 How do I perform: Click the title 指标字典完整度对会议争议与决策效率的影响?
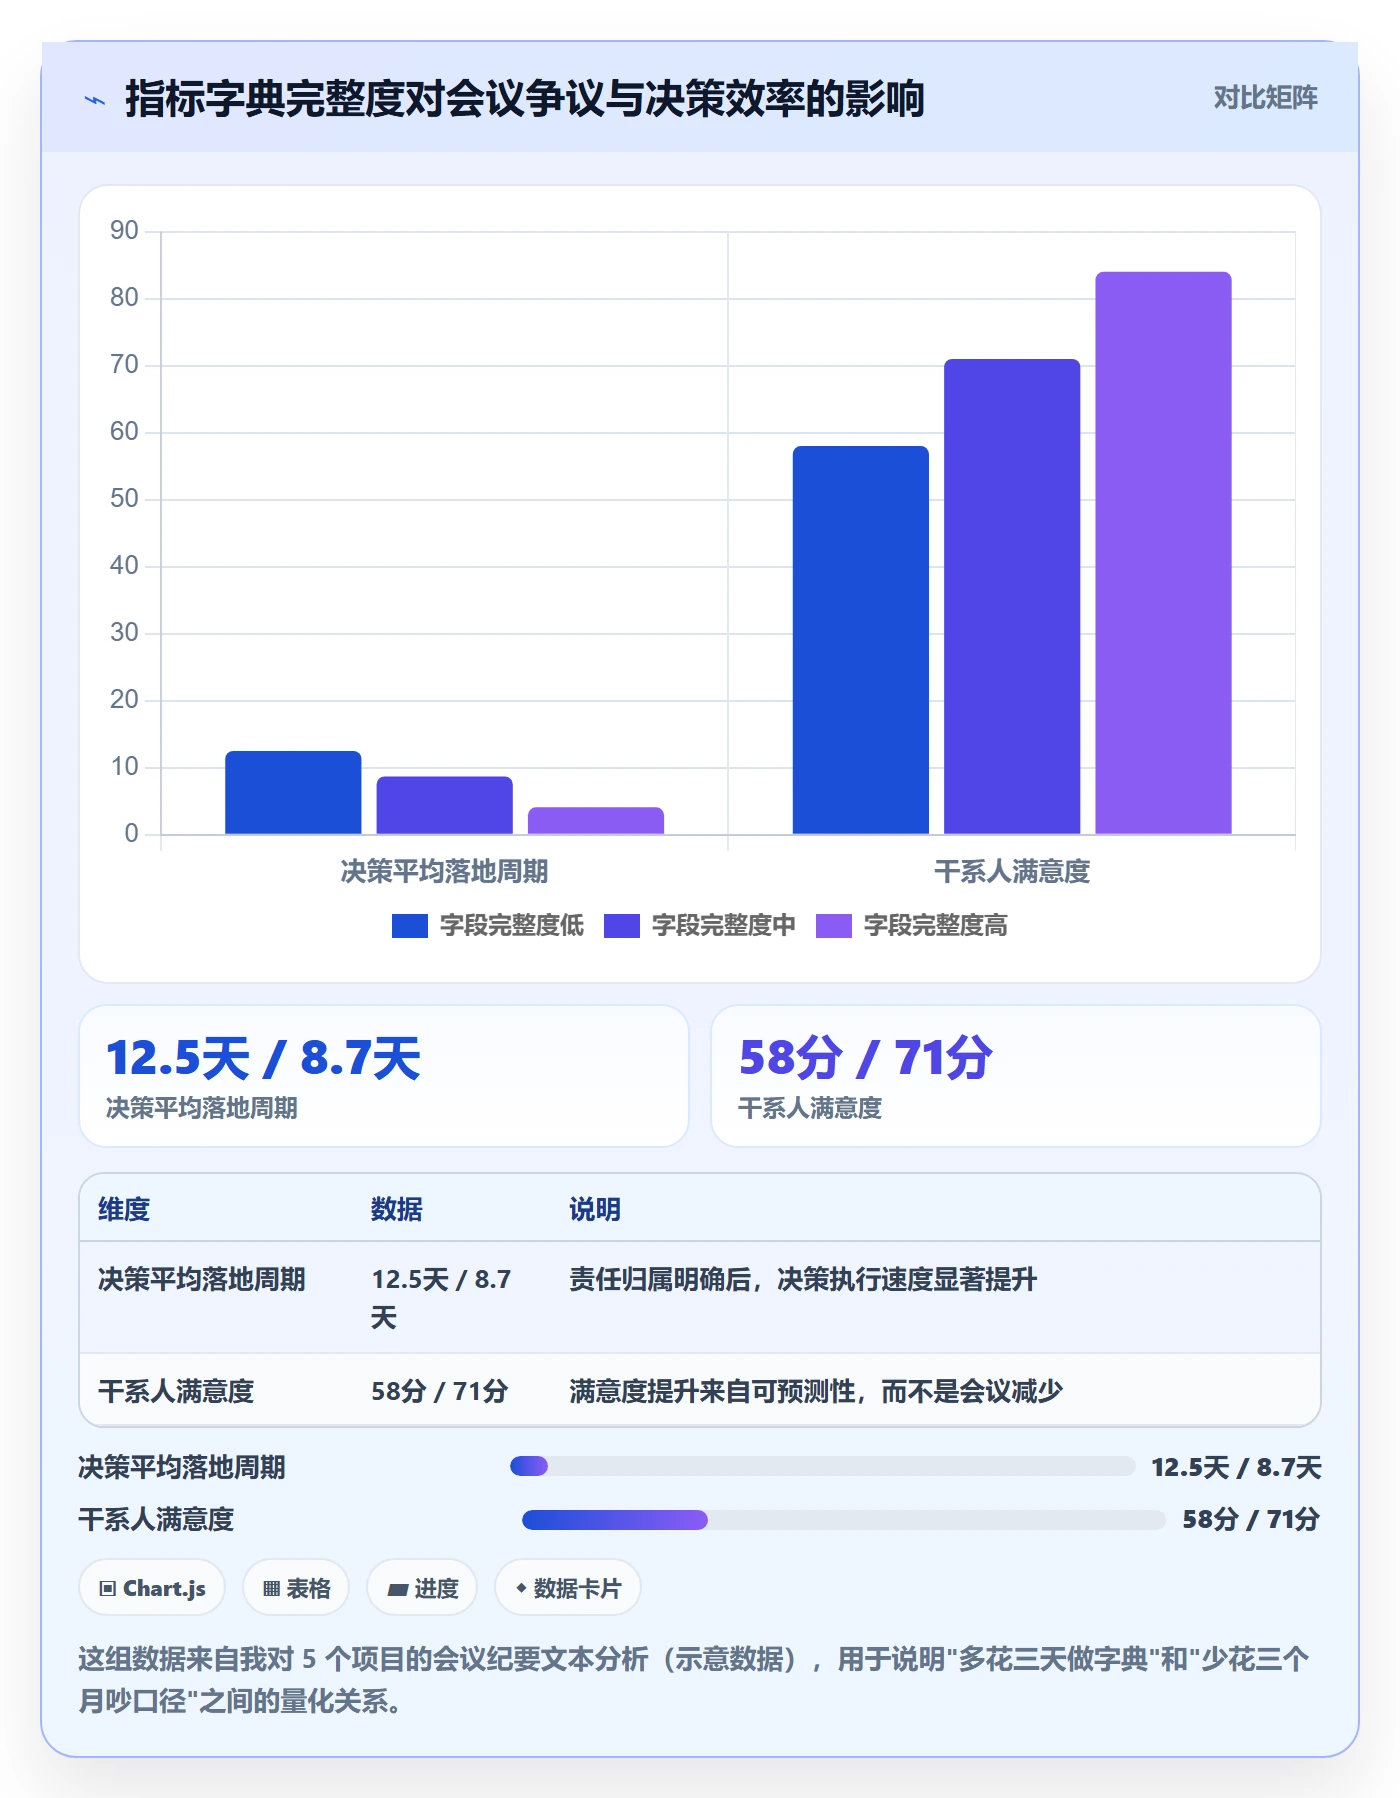pyautogui.click(x=524, y=99)
